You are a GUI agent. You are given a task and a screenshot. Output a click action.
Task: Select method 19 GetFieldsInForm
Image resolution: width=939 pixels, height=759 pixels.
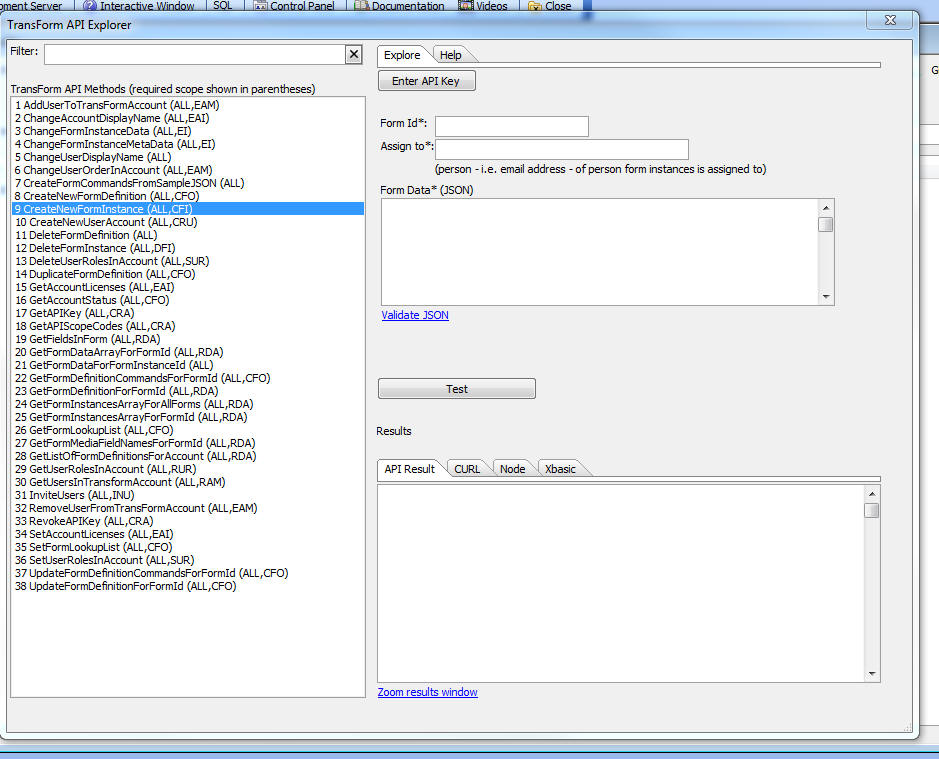(x=187, y=339)
